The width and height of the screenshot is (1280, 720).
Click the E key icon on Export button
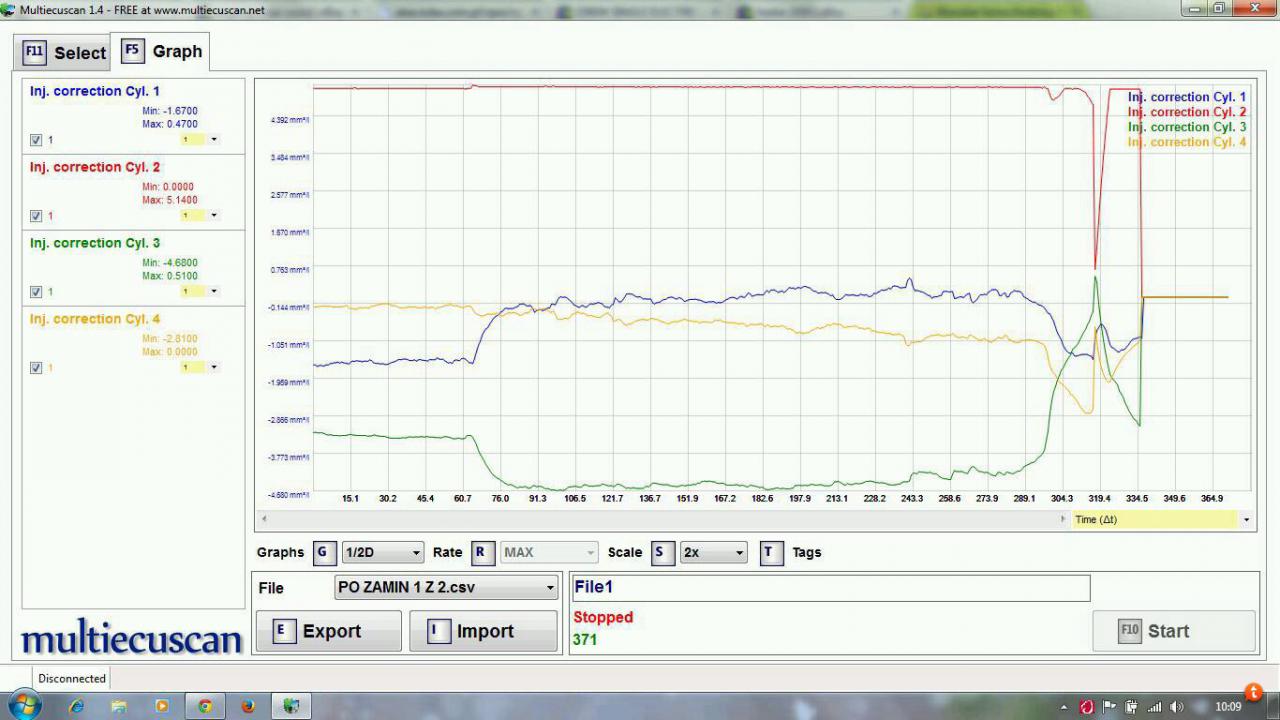pos(284,631)
